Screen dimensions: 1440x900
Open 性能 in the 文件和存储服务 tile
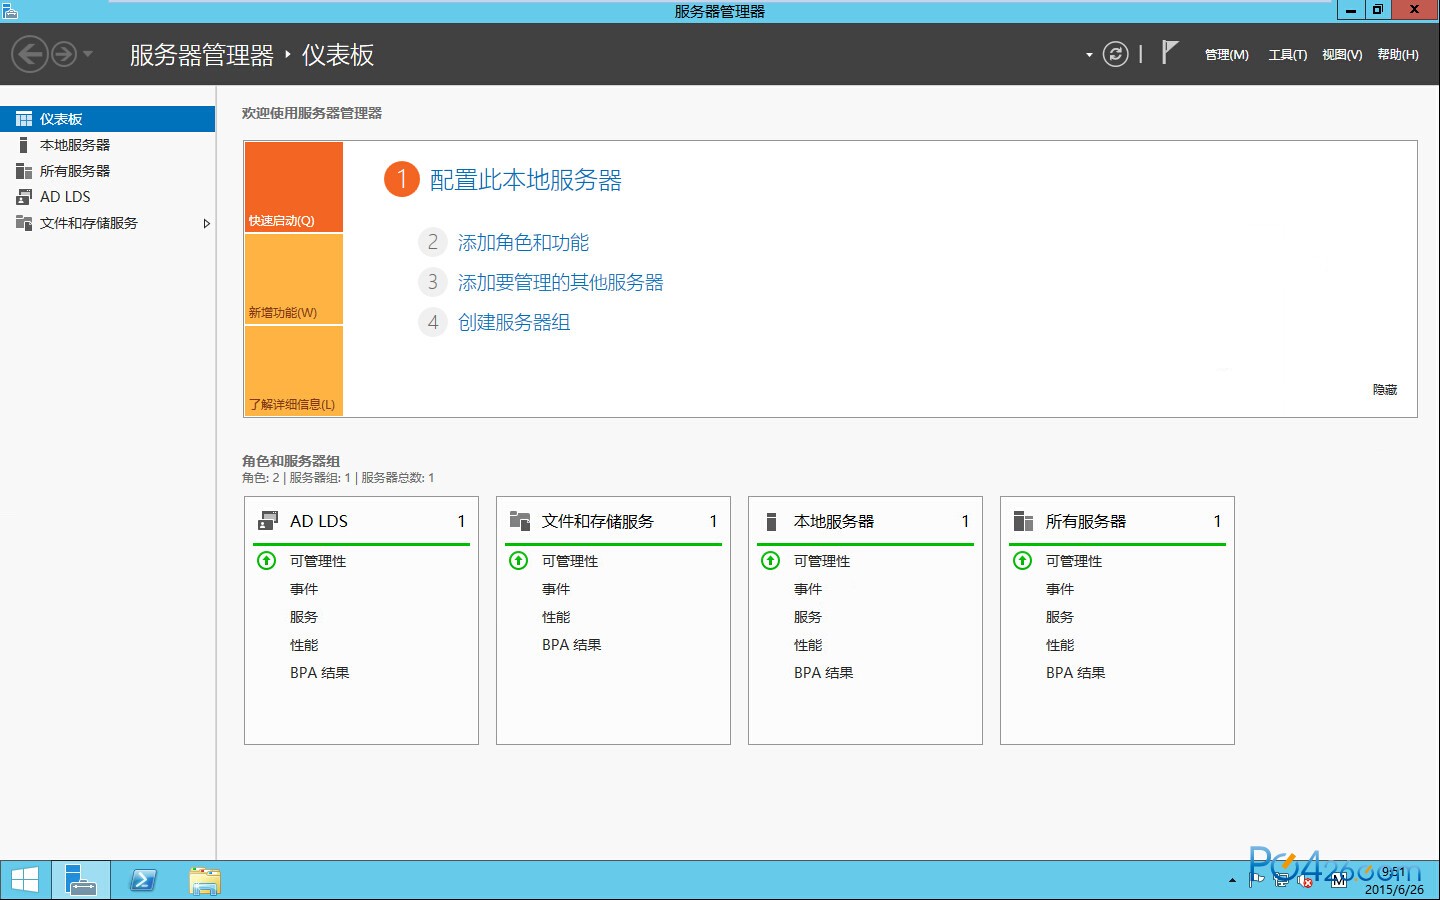coord(556,617)
